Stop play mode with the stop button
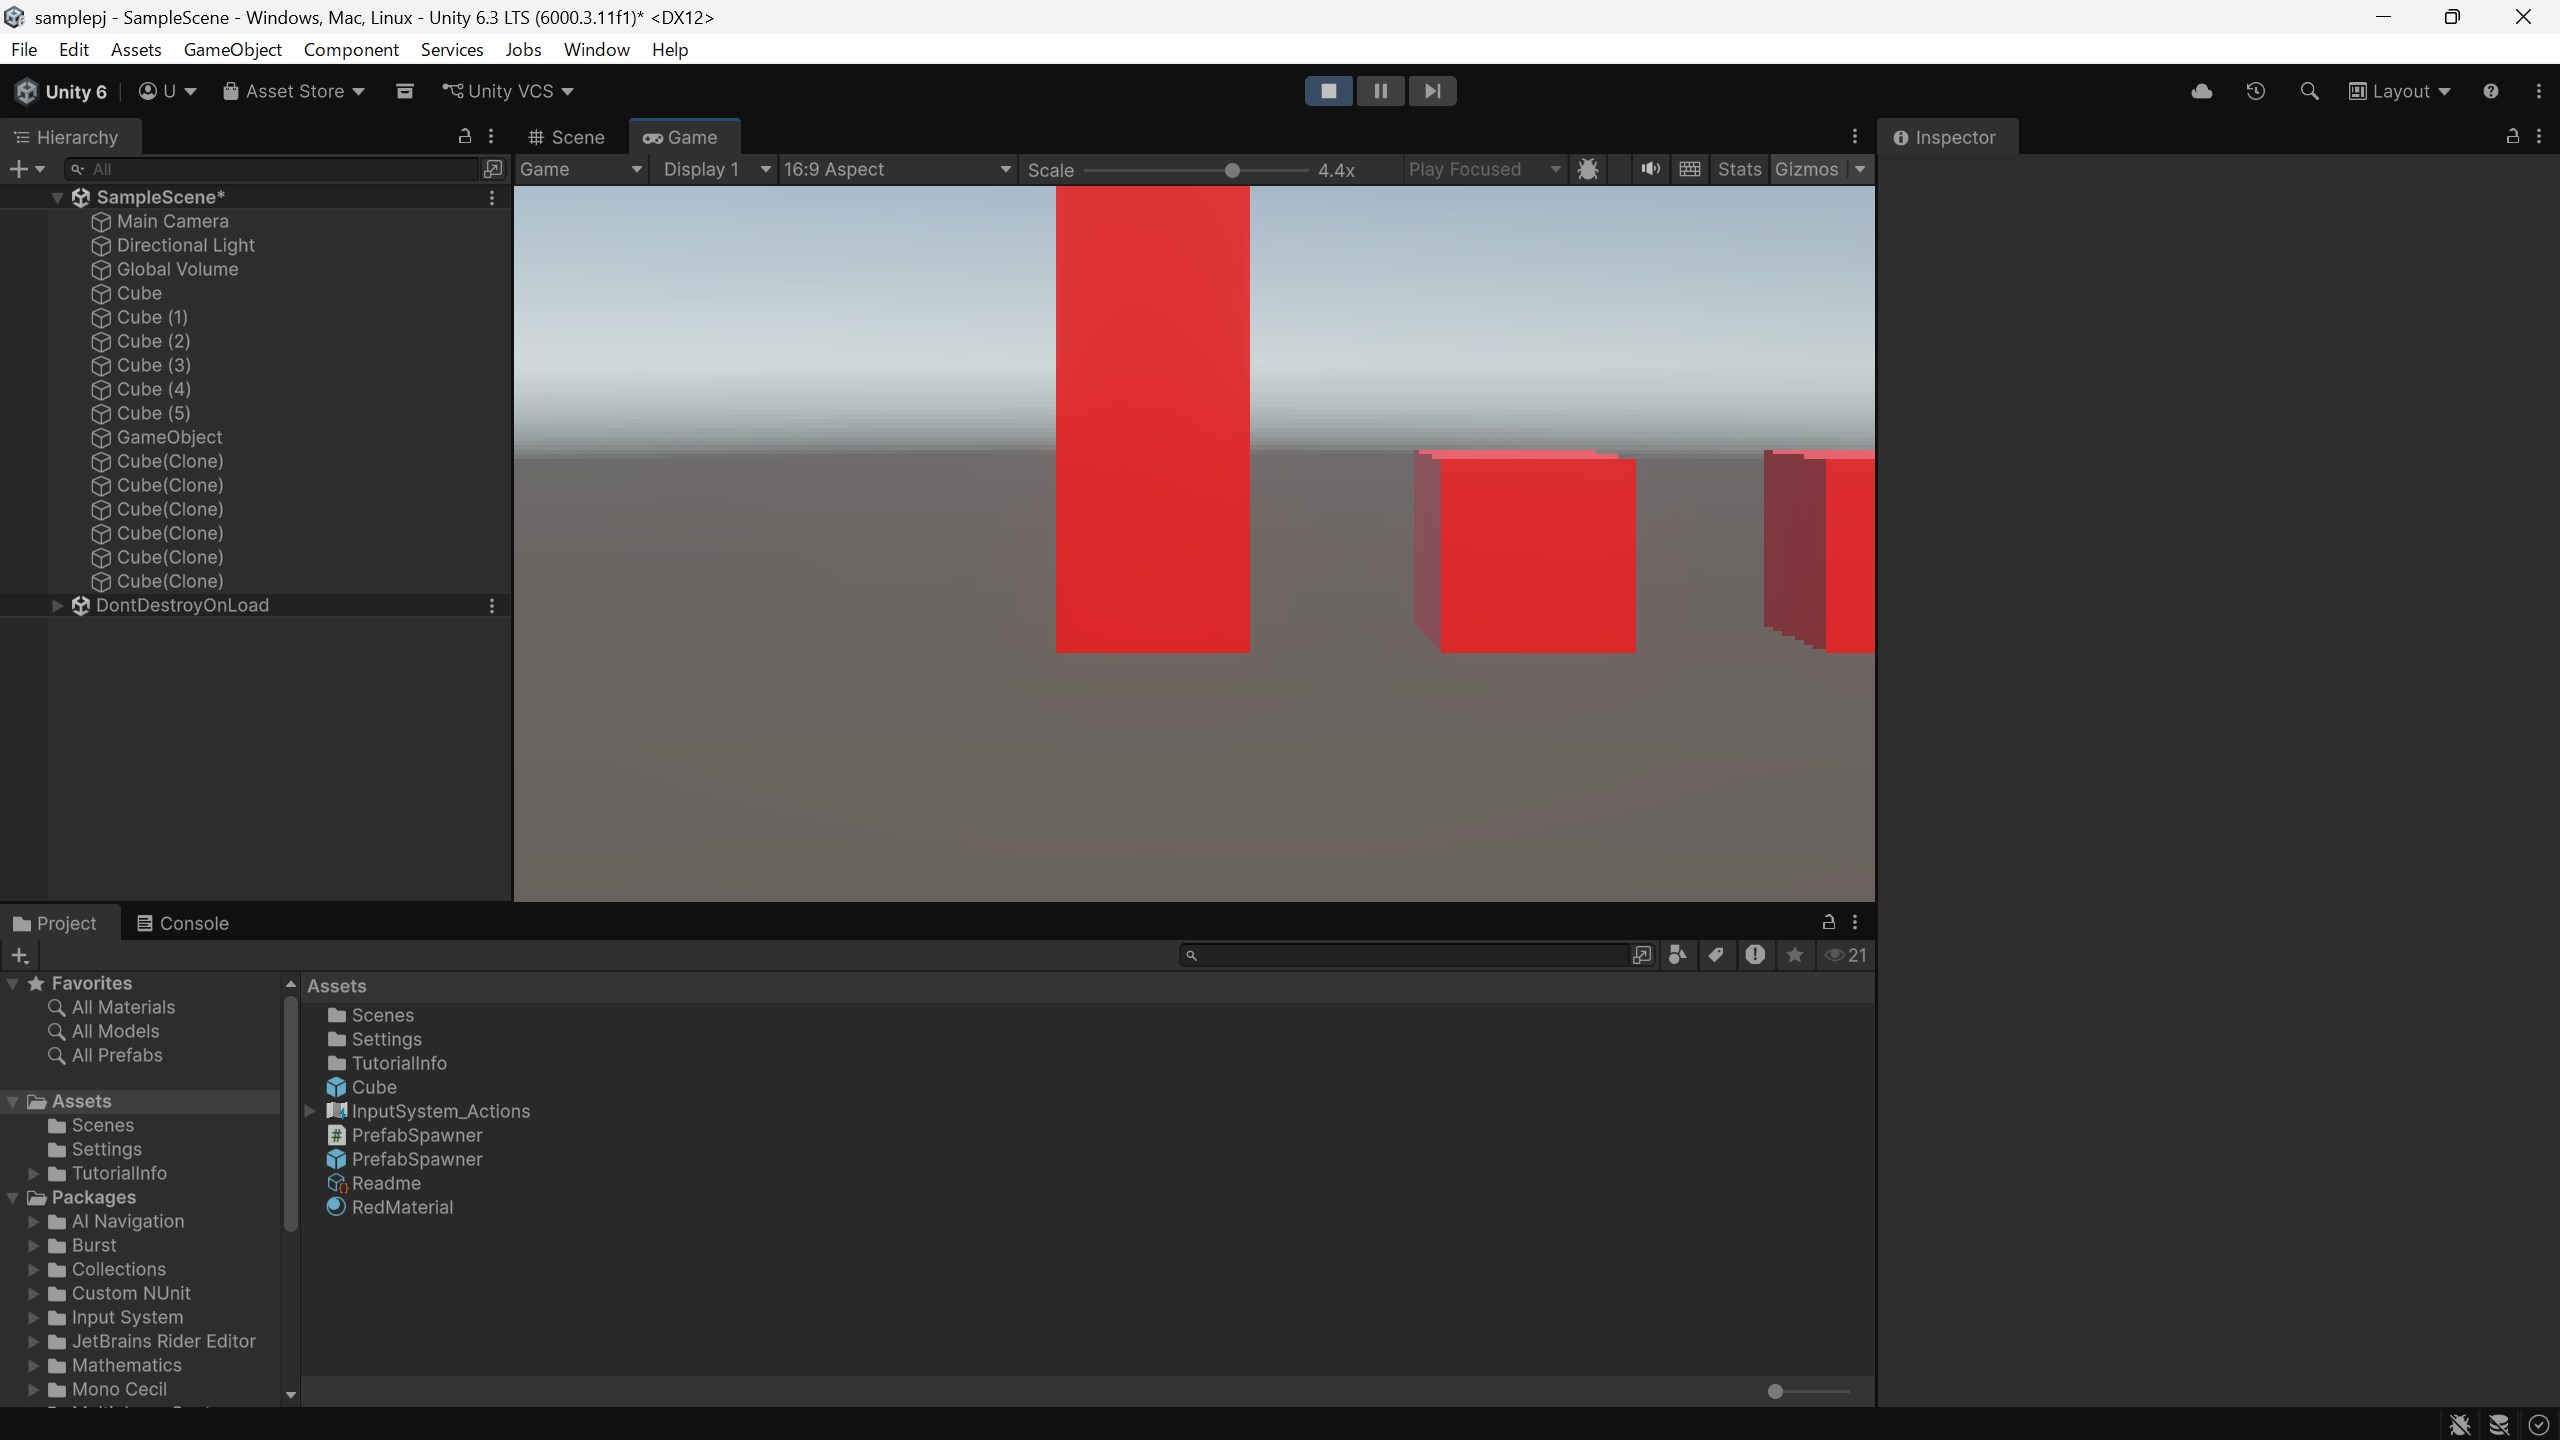 point(1328,91)
